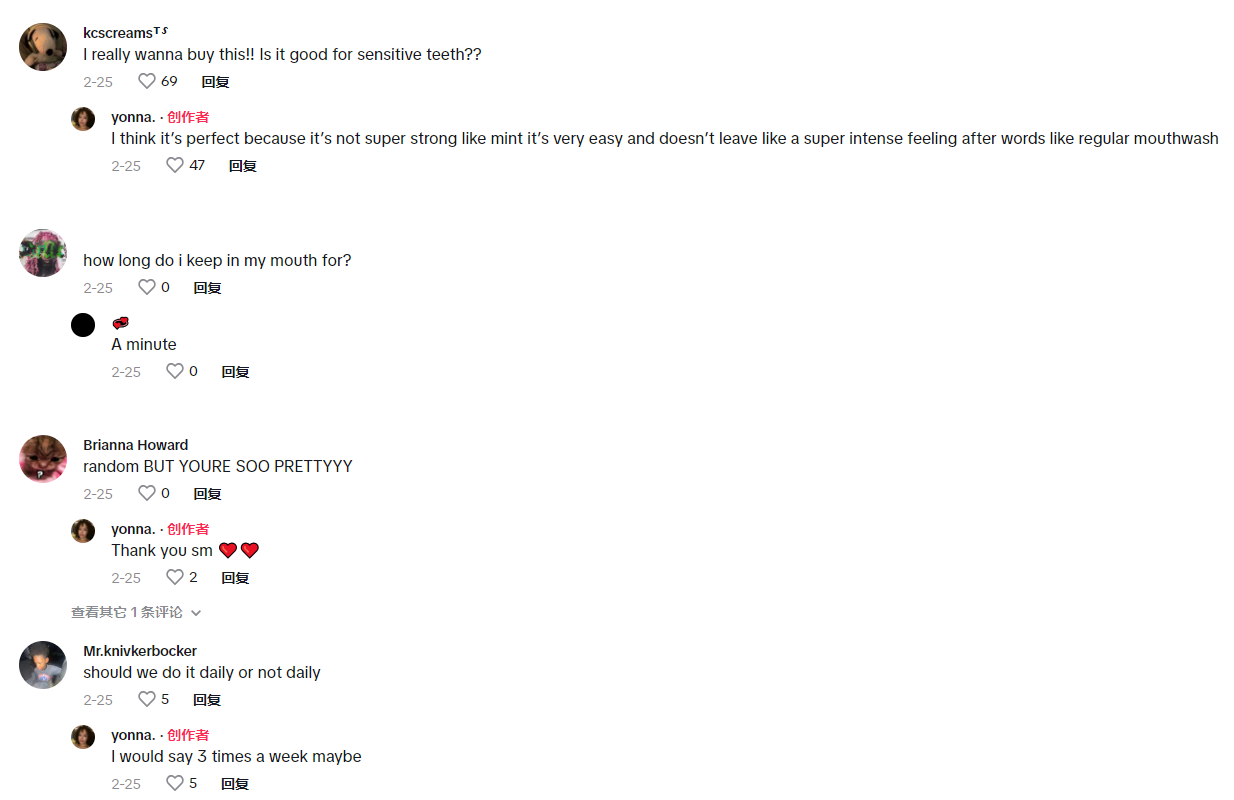Open kcscreams' profile avatar

43,47
